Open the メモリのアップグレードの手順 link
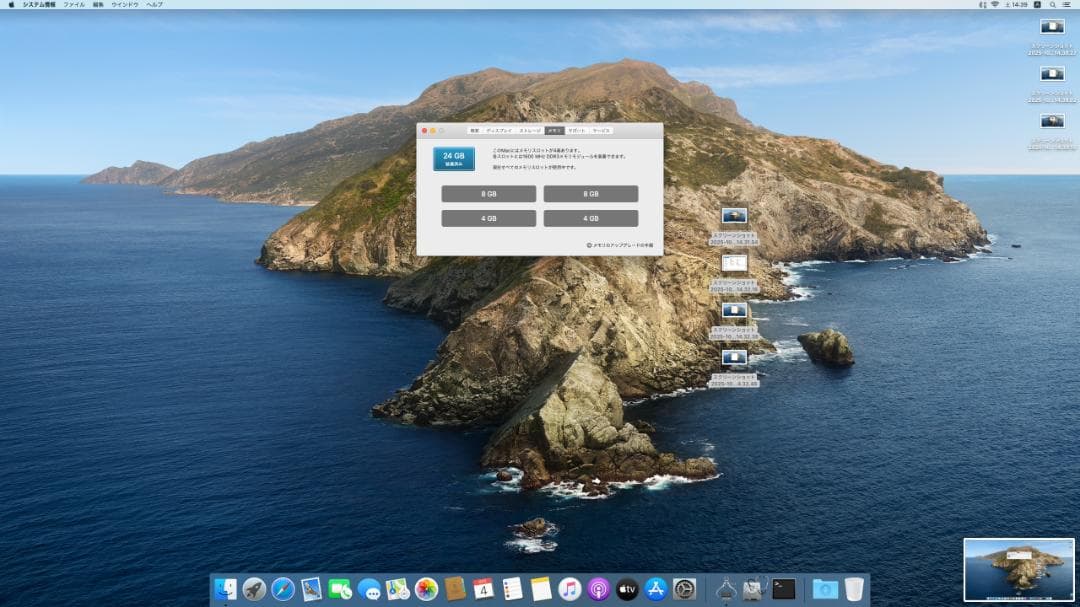This screenshot has height=607, width=1080. pos(622,244)
